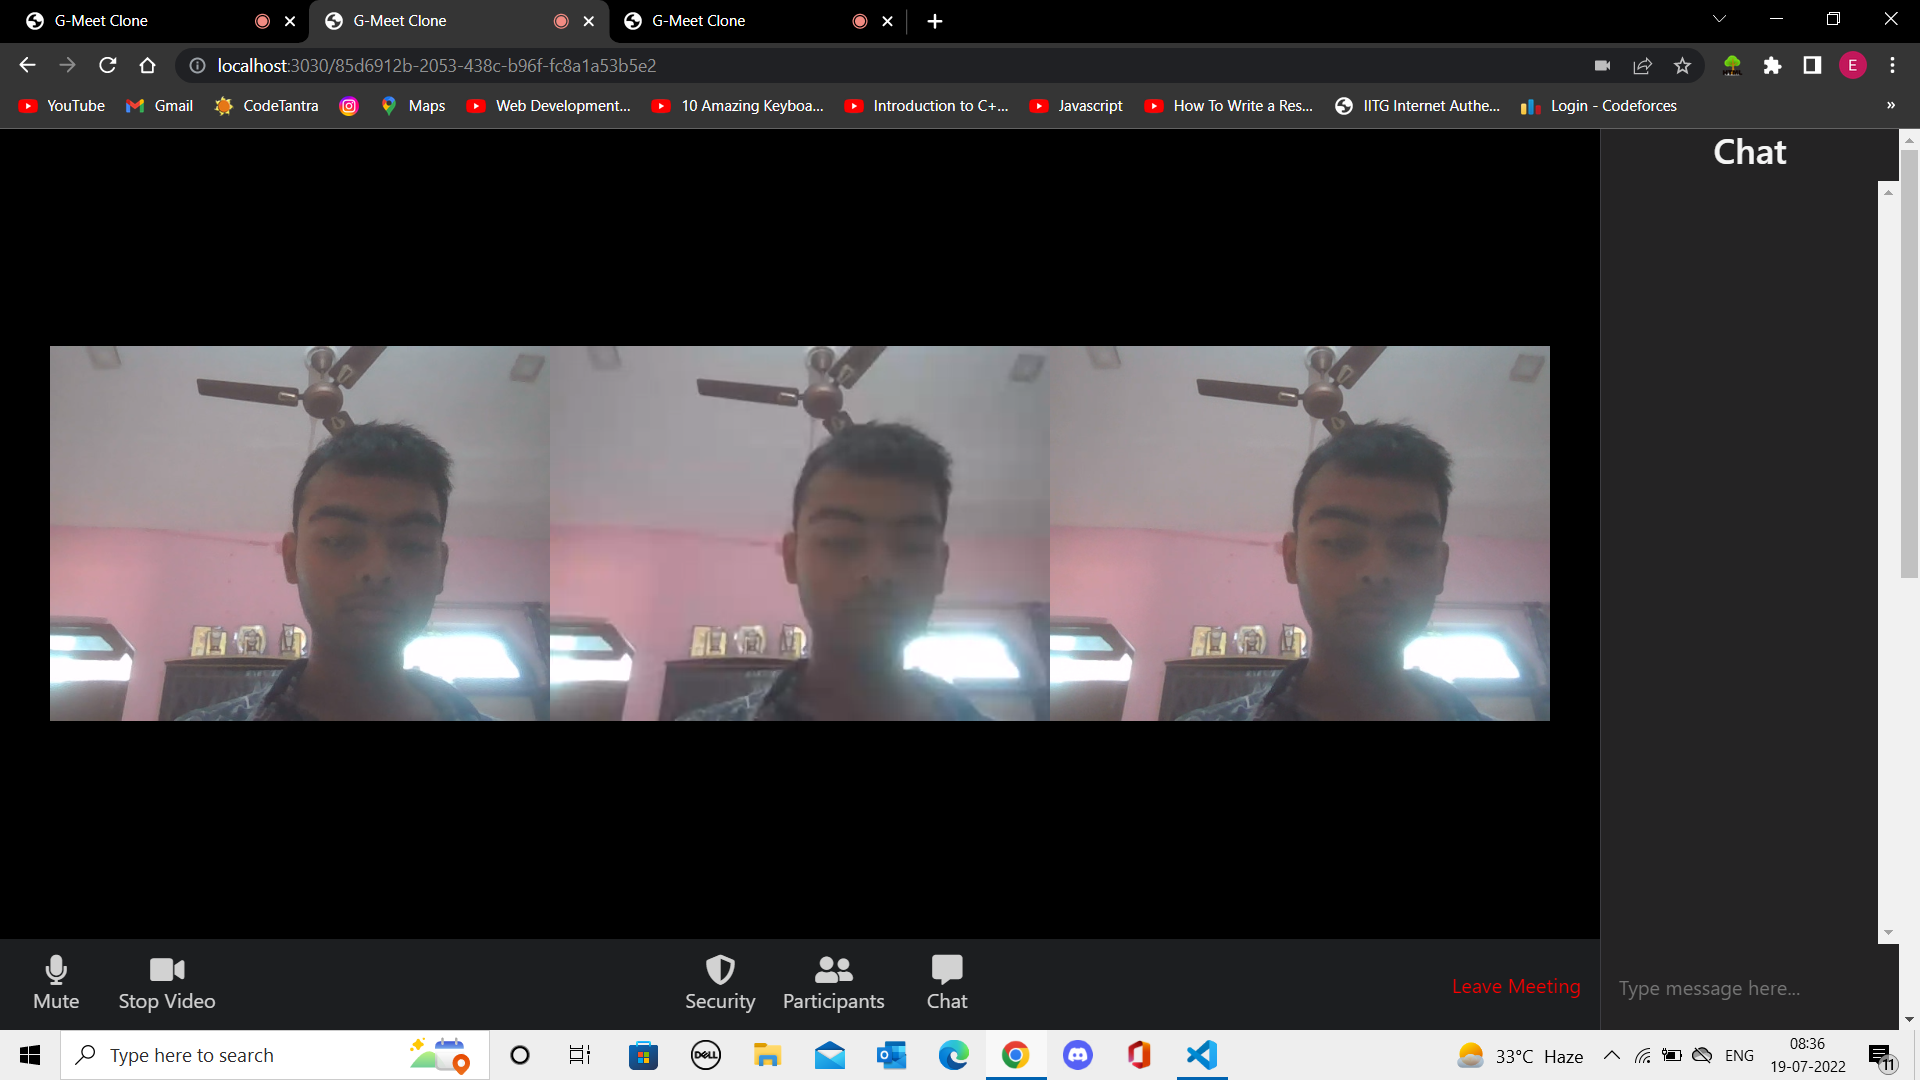Open the share icon in the toolbar
The width and height of the screenshot is (1920, 1080).
pos(1643,65)
